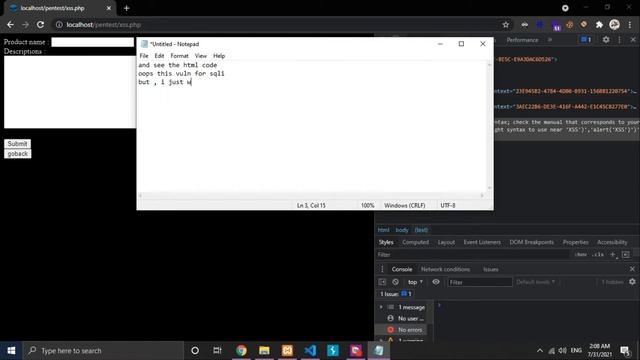
Task: Click the taskbar search box
Action: click(103, 351)
